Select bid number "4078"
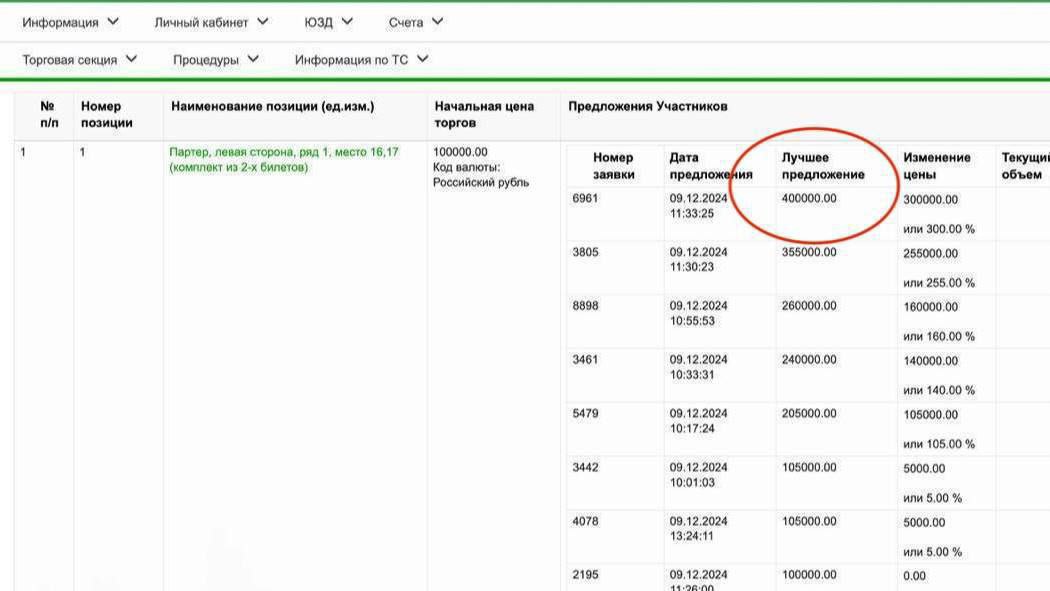 (x=585, y=521)
